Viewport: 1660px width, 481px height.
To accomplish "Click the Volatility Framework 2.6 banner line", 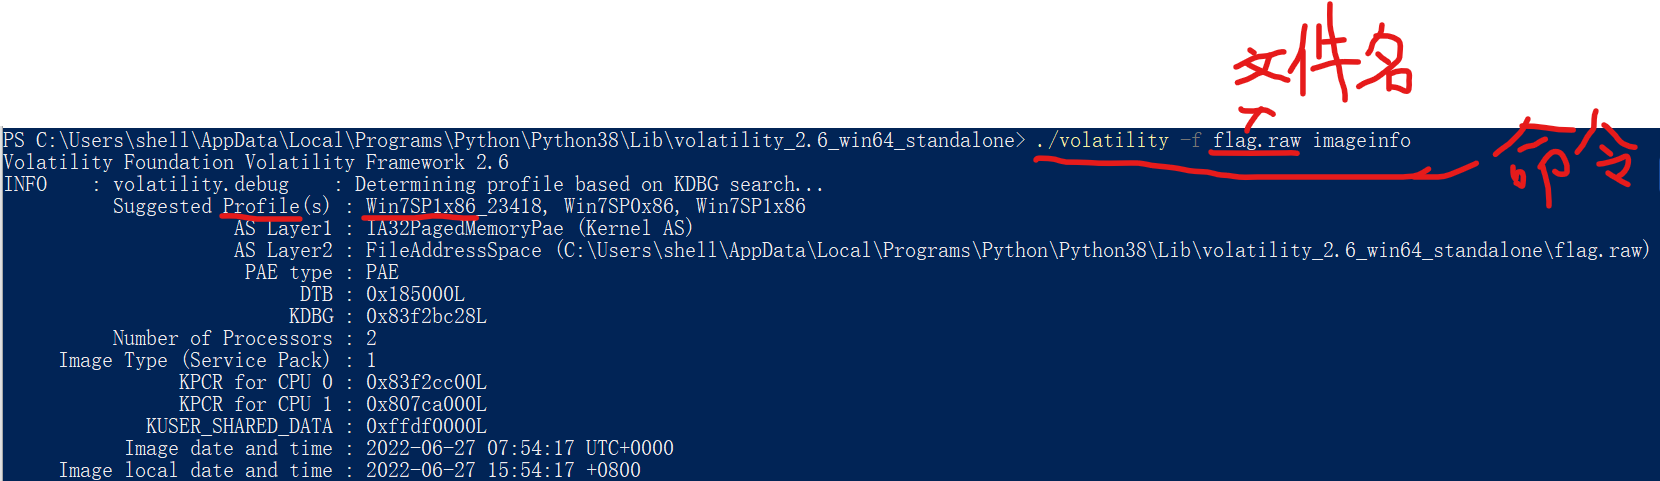I will [256, 163].
